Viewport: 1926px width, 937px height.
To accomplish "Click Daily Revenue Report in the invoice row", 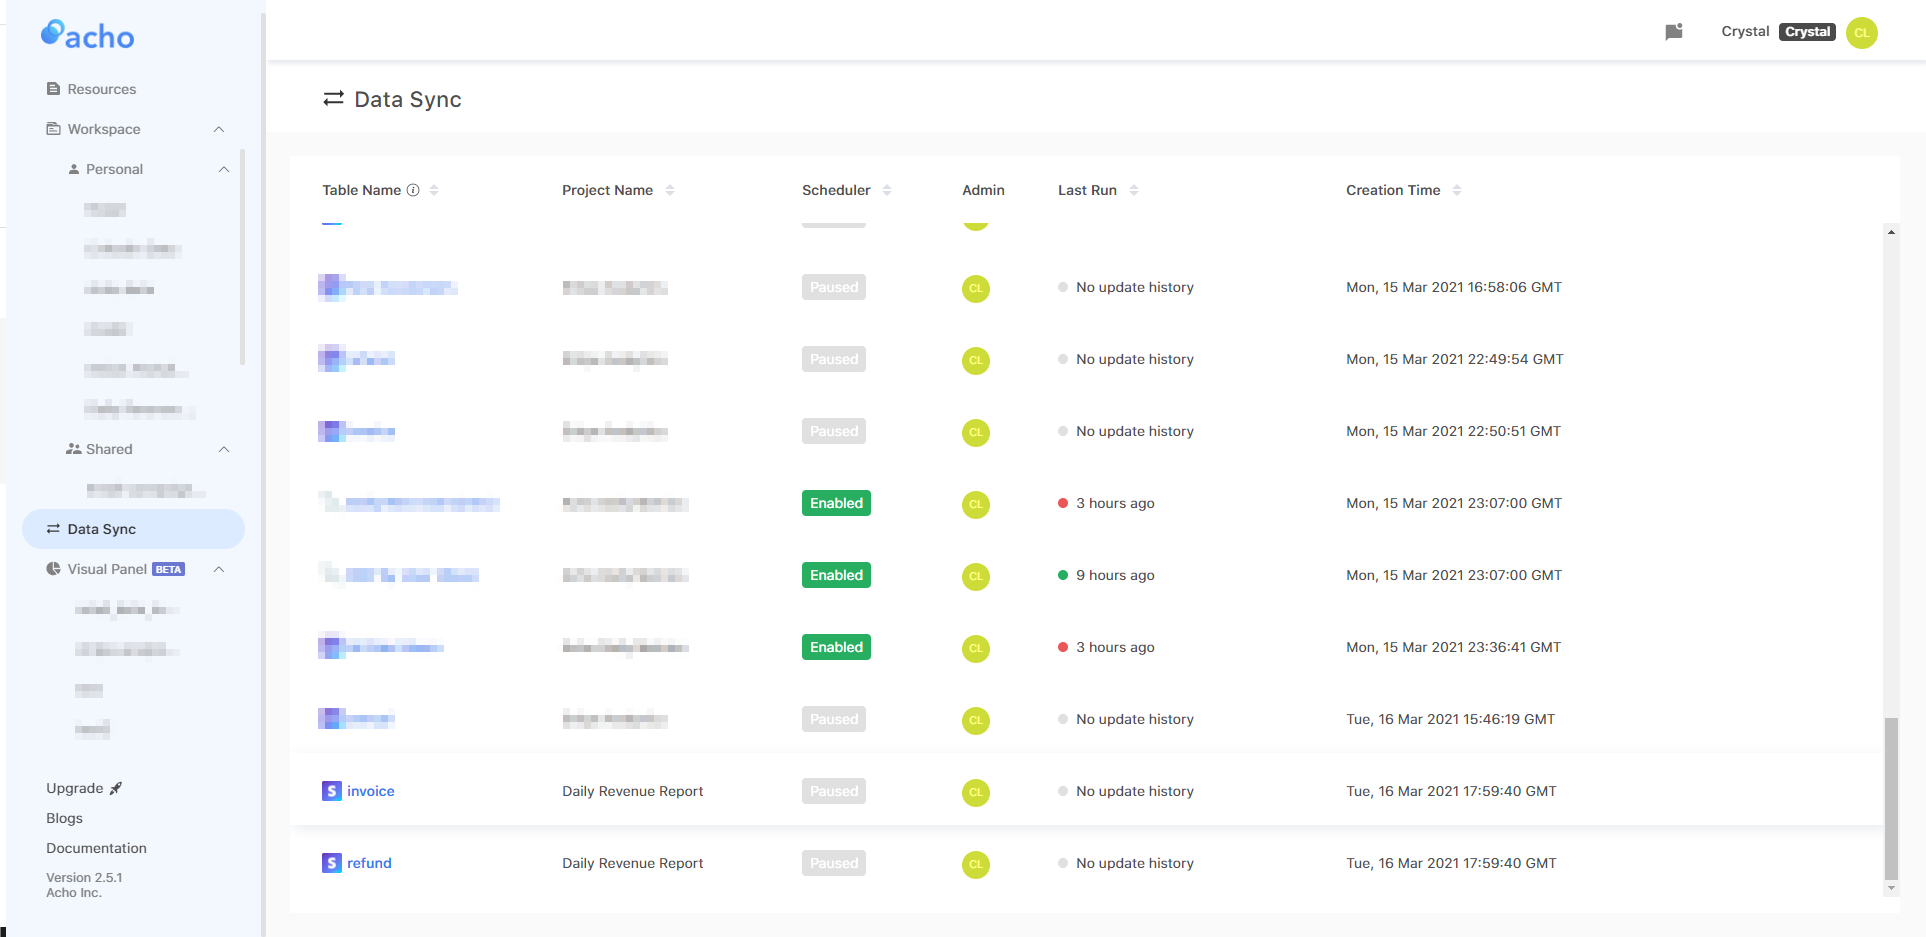I will pyautogui.click(x=632, y=791).
